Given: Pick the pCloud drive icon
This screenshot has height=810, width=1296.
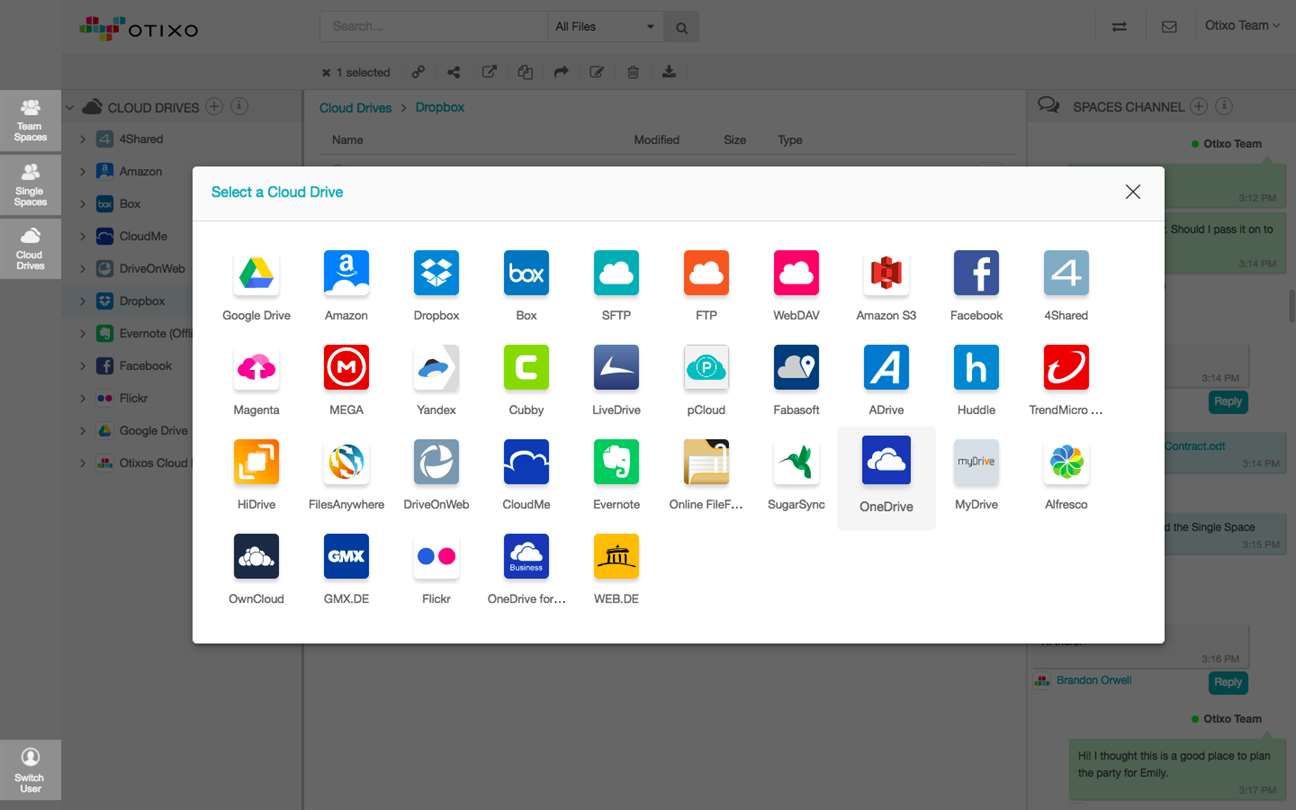Looking at the screenshot, I should tap(706, 367).
